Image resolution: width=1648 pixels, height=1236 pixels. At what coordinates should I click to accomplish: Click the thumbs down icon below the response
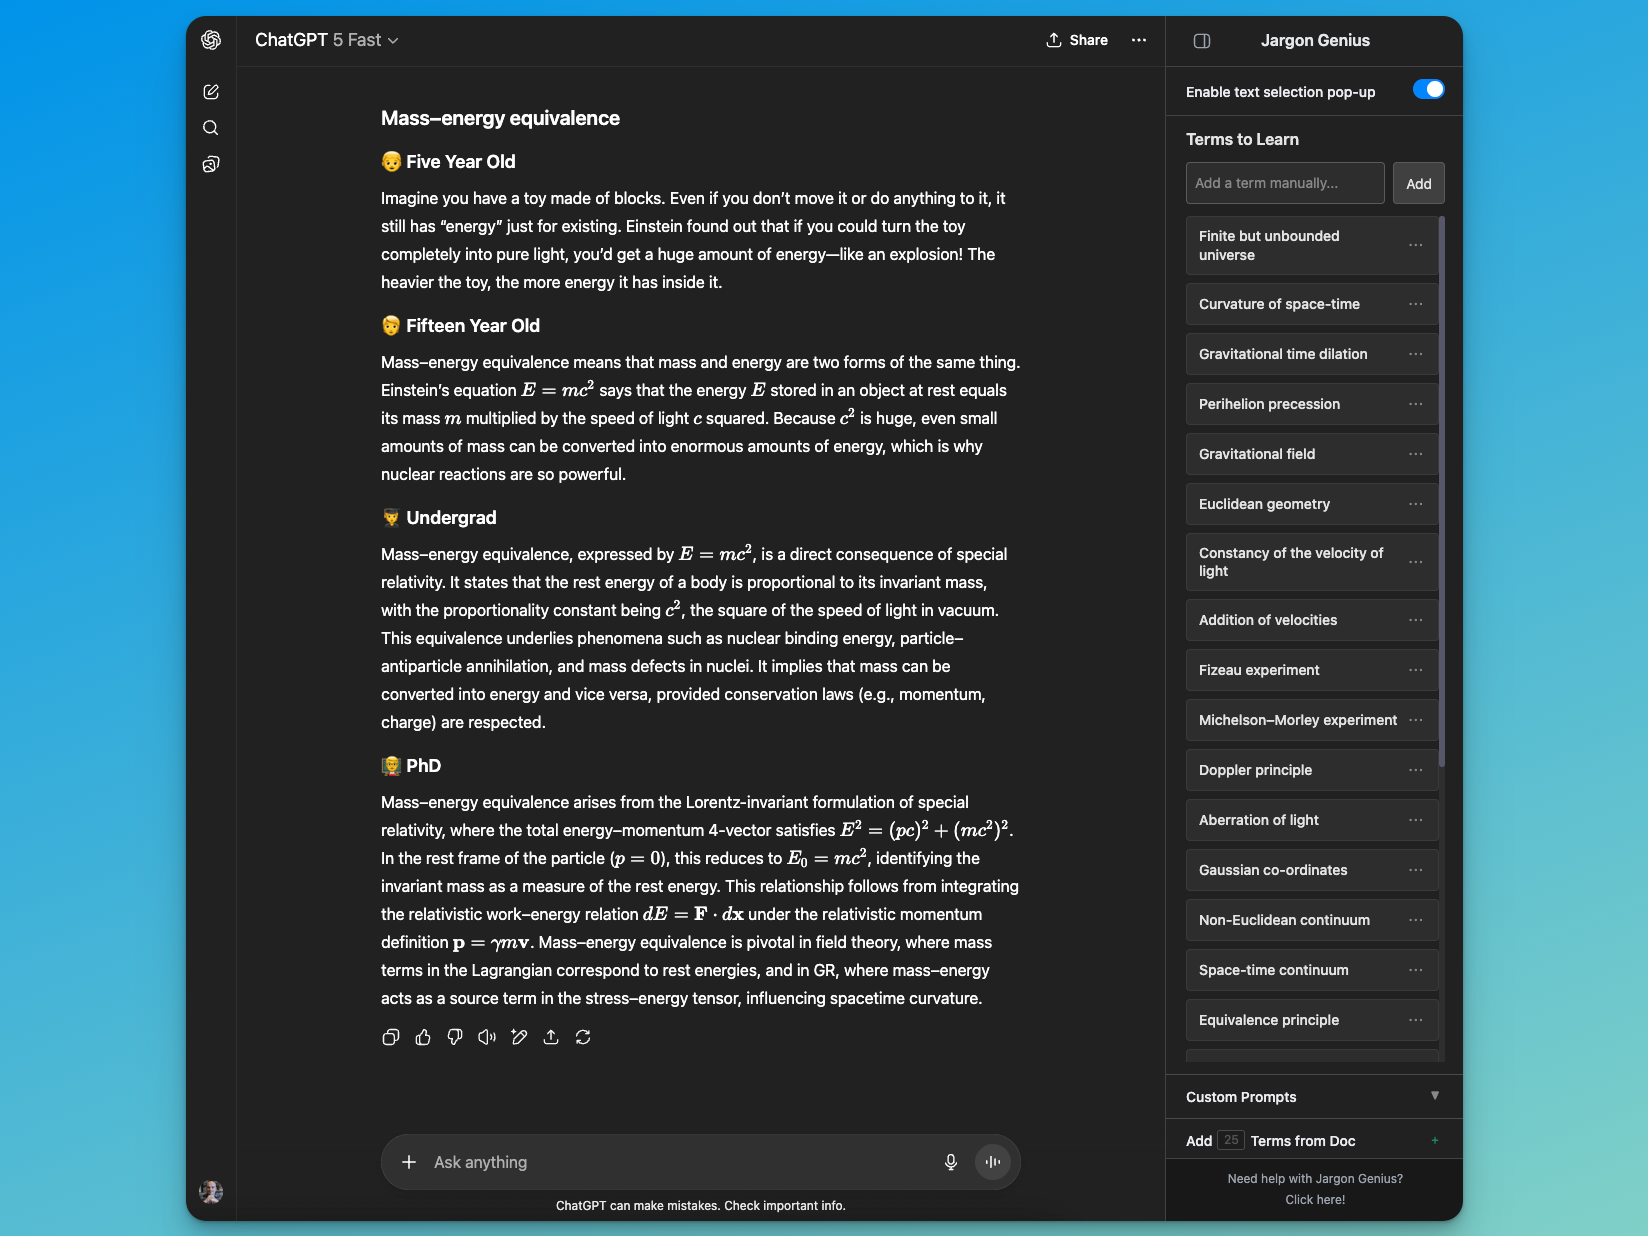455,1037
